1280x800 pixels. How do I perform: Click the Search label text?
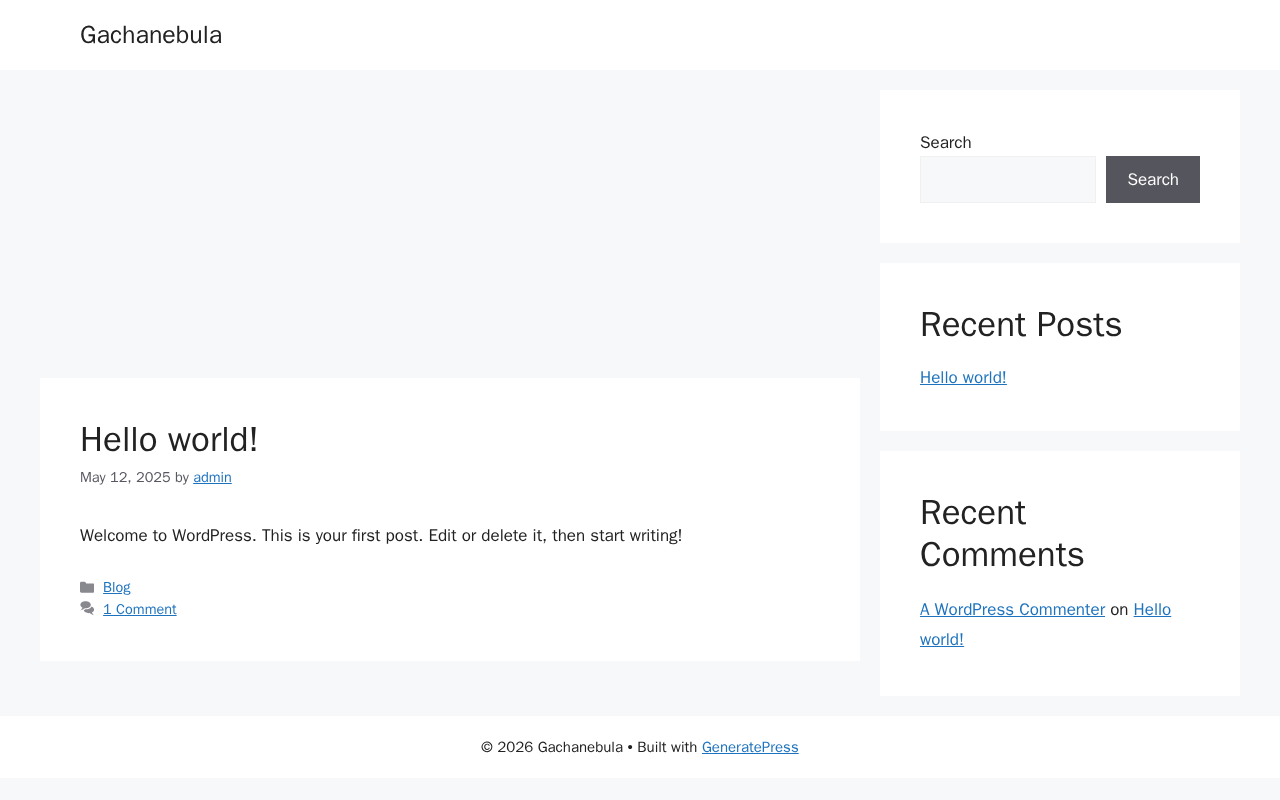point(945,143)
